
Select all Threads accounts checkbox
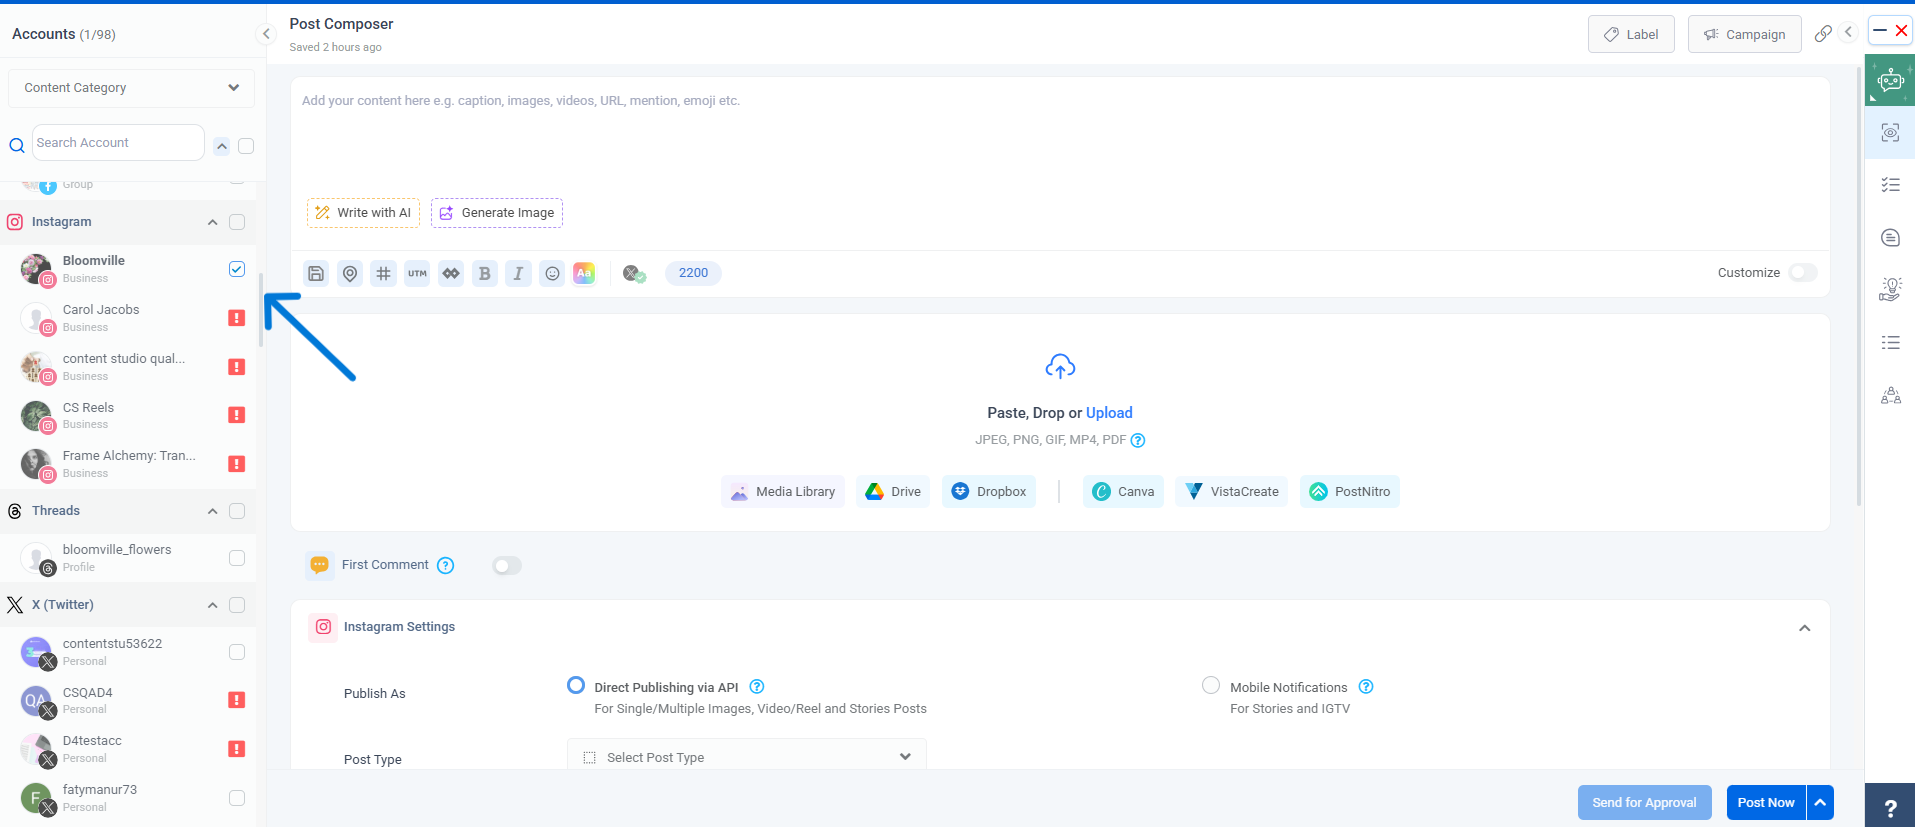[237, 511]
